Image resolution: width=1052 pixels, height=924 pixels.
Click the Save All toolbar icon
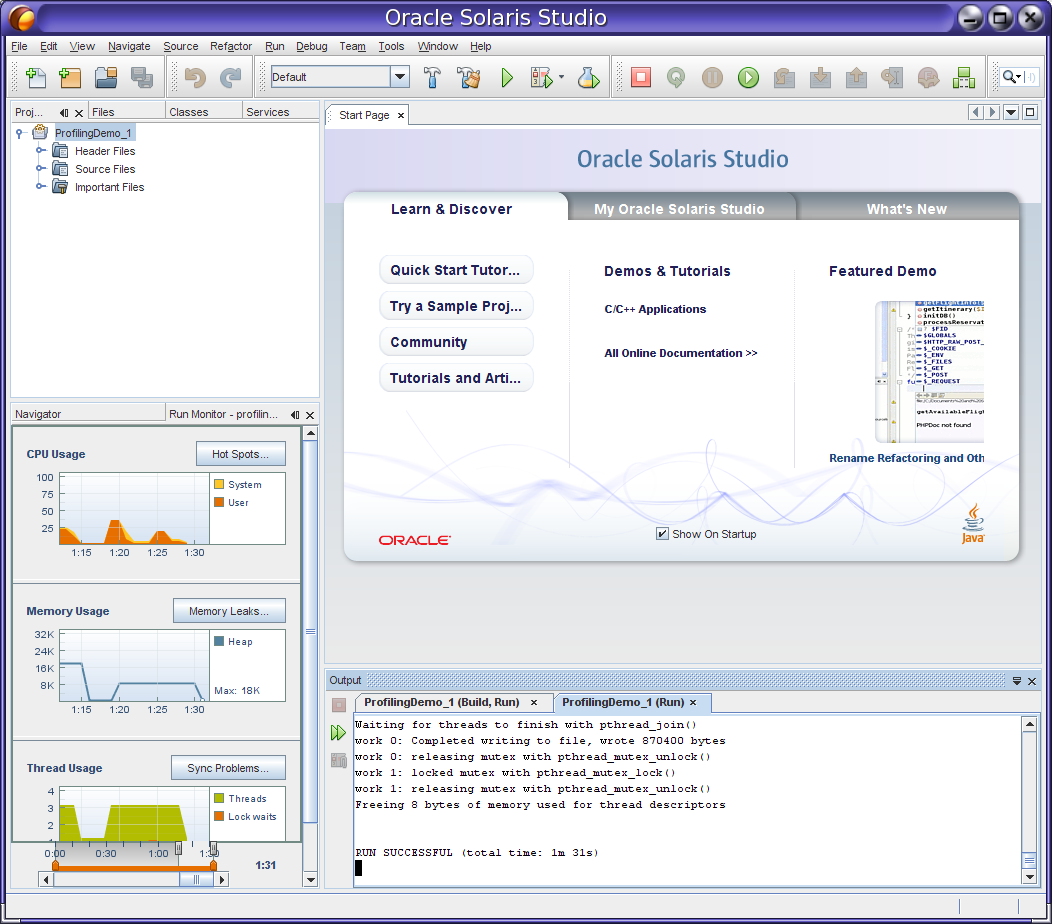point(142,78)
